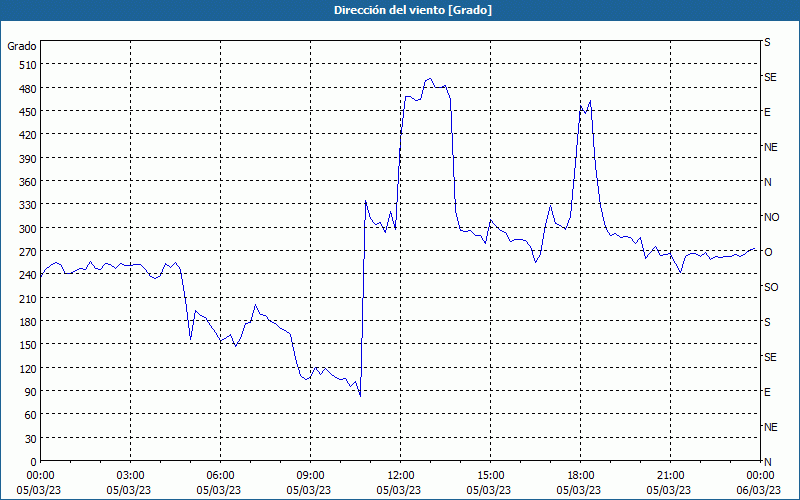This screenshot has width=800, height=500.
Task: Select the SE compass label level with 480
Action: [x=770, y=77]
